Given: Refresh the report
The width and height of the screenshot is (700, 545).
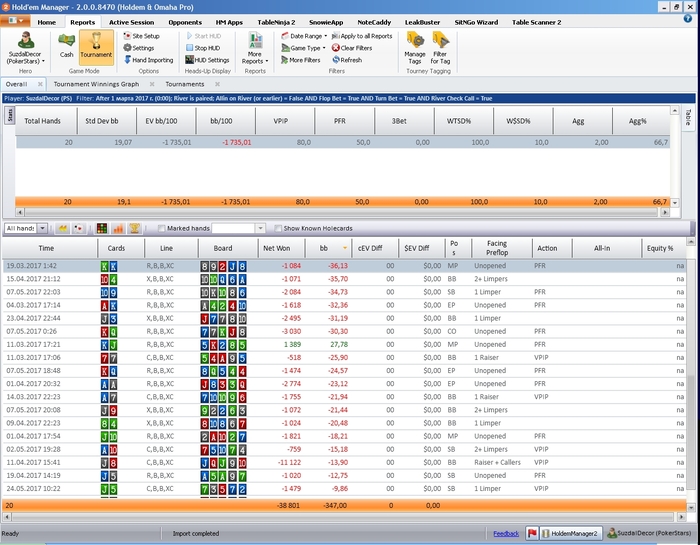Looking at the screenshot, I should (x=347, y=60).
